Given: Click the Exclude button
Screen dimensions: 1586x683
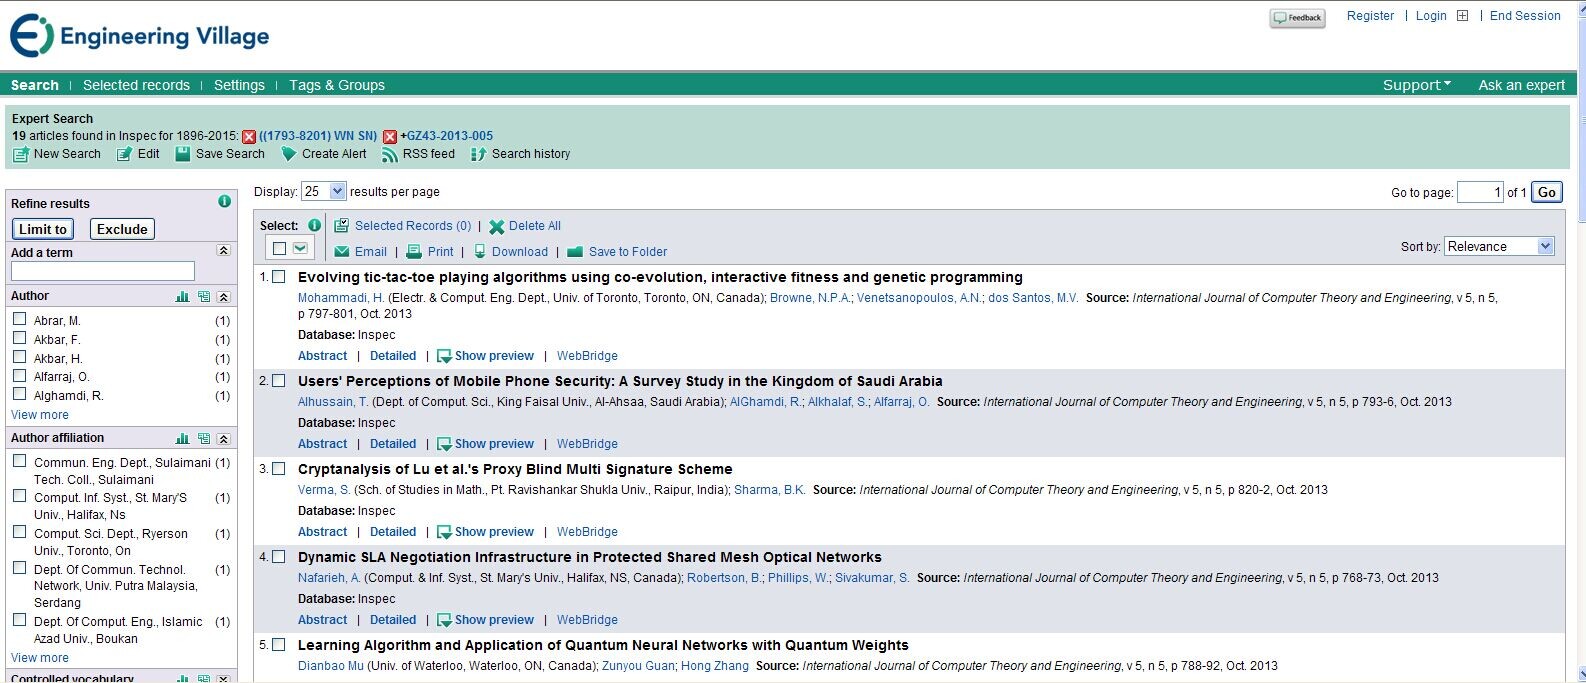Looking at the screenshot, I should pos(122,229).
